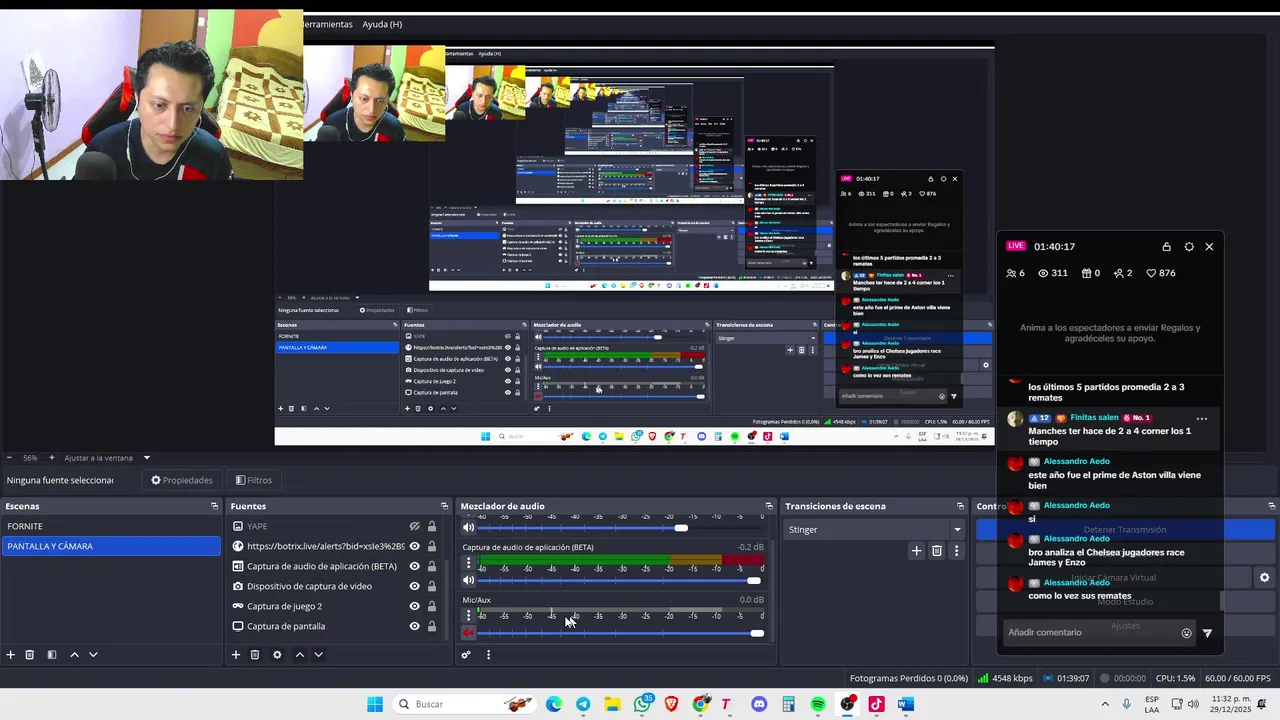The width and height of the screenshot is (1280, 720).
Task: Pop out Escenas dock panel
Action: (214, 506)
